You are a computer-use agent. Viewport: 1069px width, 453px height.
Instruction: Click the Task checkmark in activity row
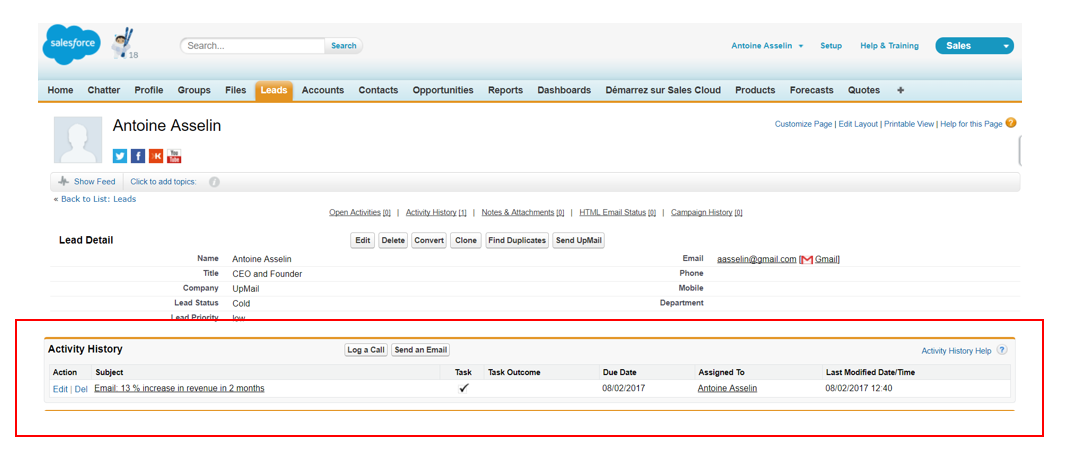click(464, 388)
